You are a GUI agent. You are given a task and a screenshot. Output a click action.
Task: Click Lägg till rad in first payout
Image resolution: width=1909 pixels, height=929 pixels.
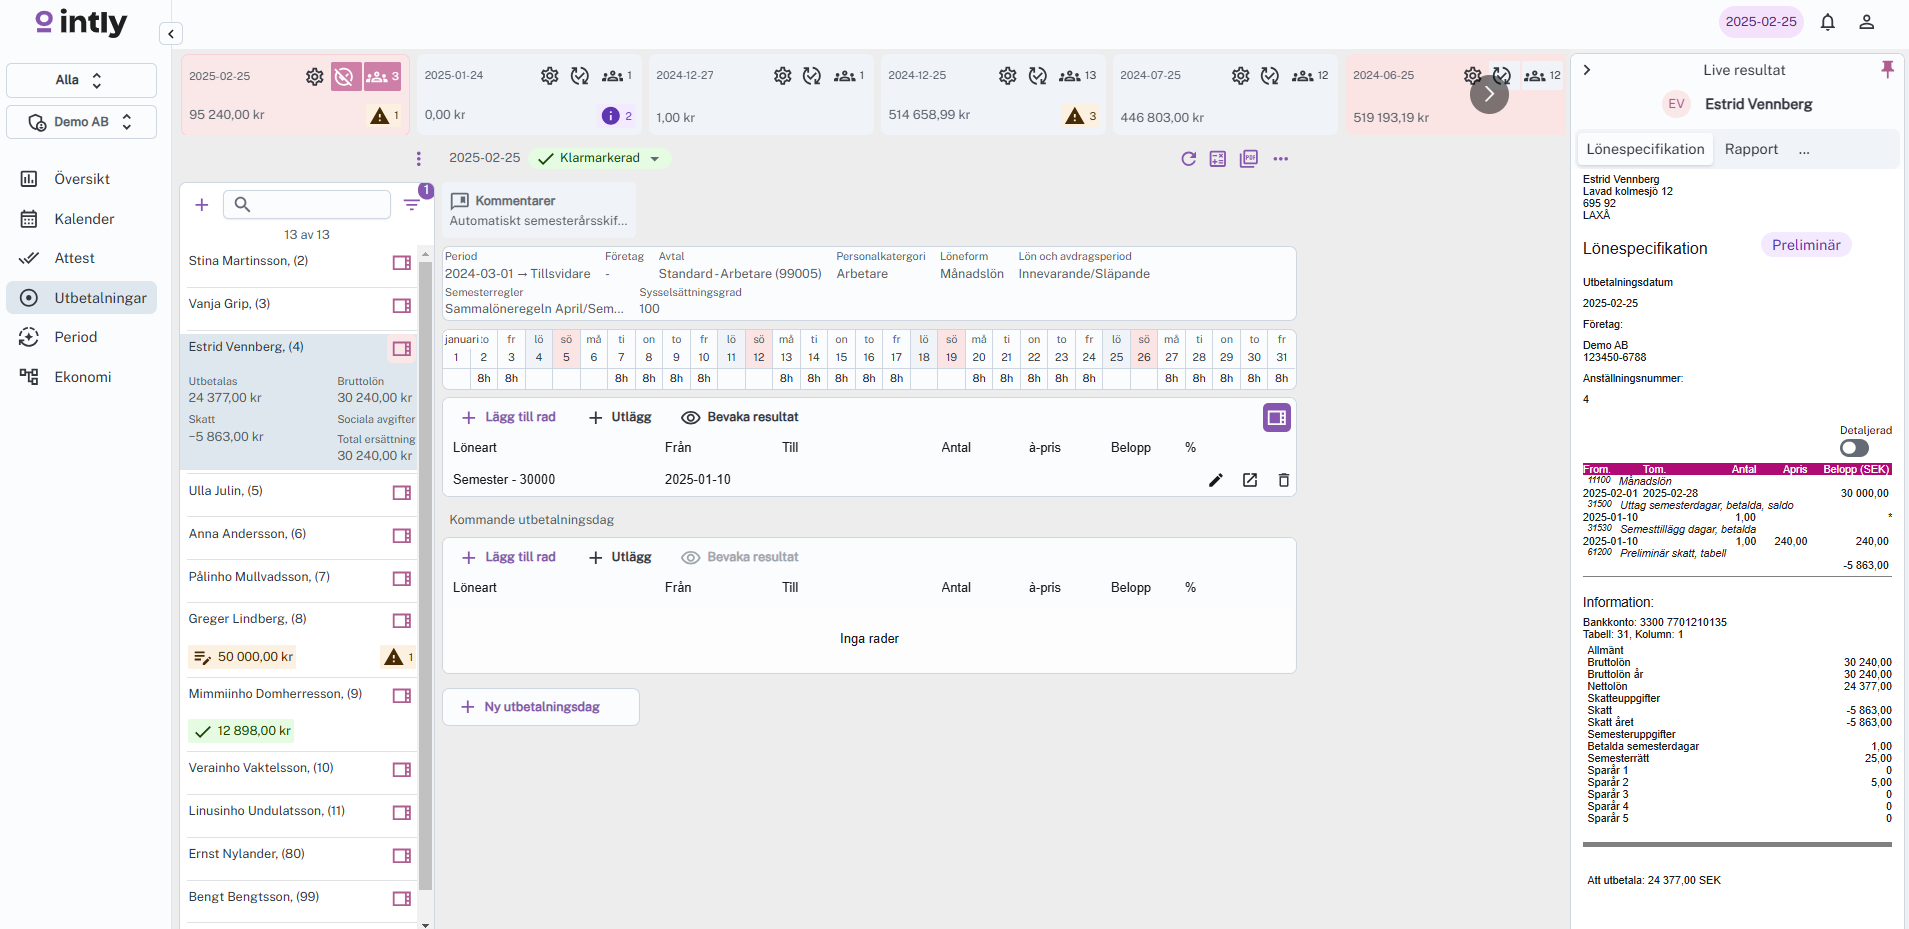[508, 417]
